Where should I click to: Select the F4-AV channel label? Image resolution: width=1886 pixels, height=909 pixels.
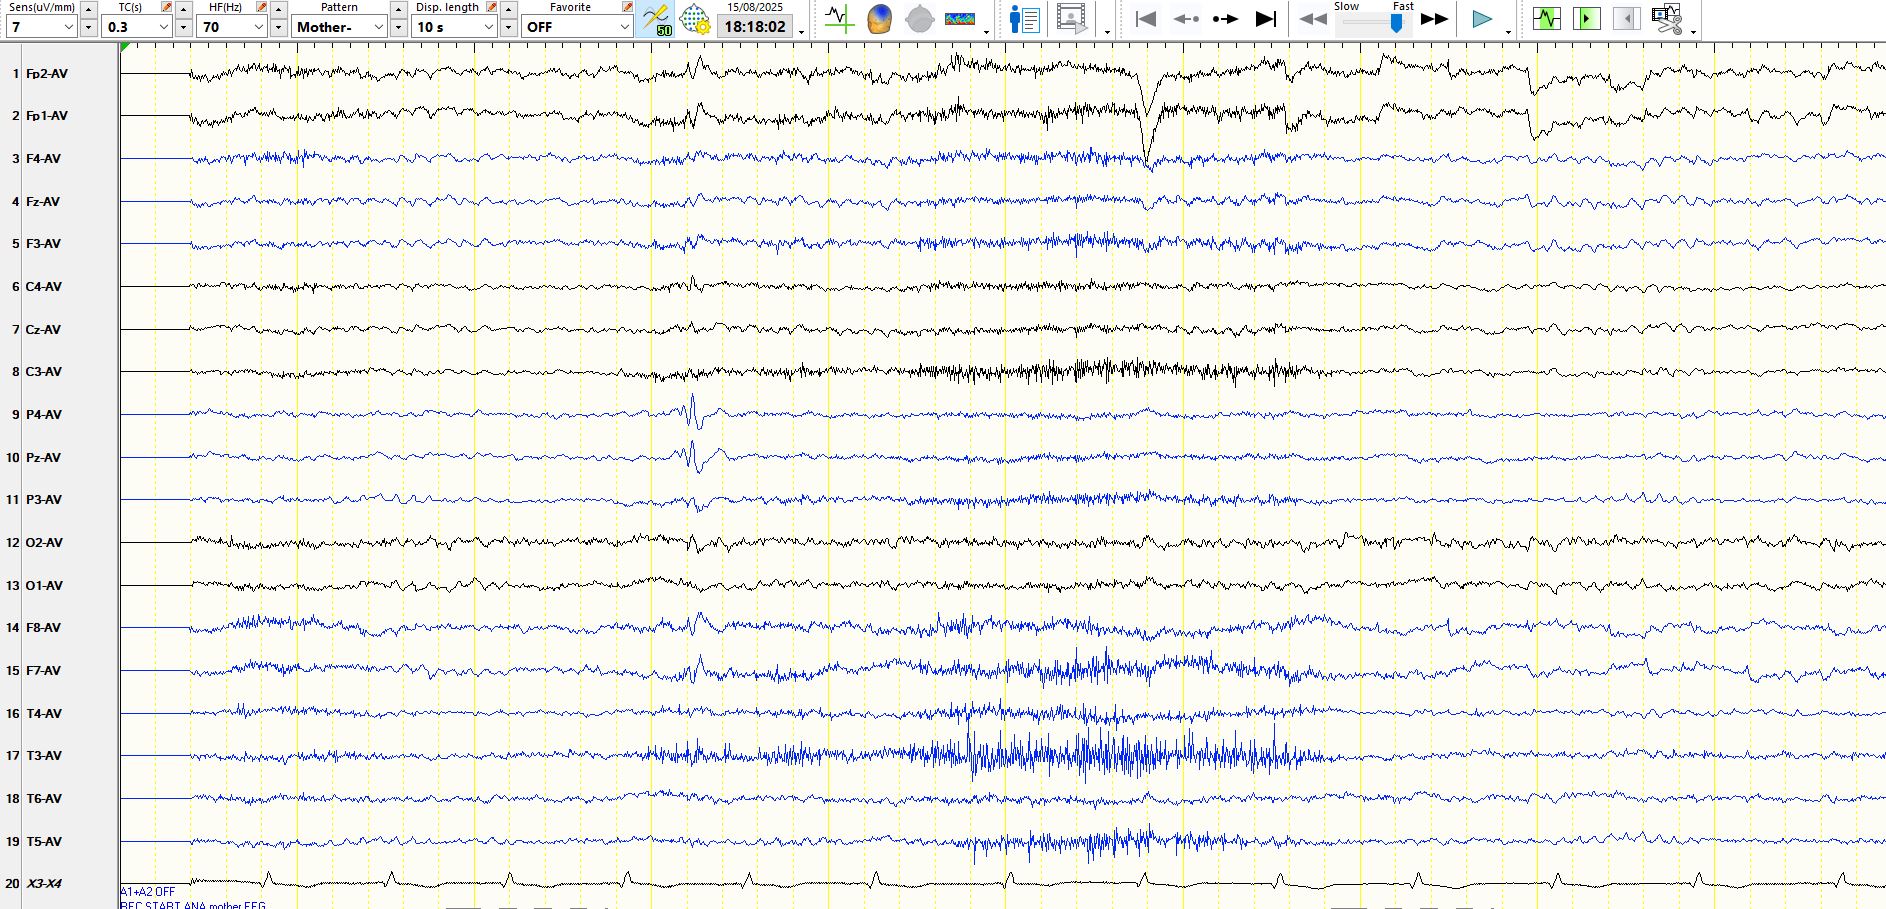[43, 158]
